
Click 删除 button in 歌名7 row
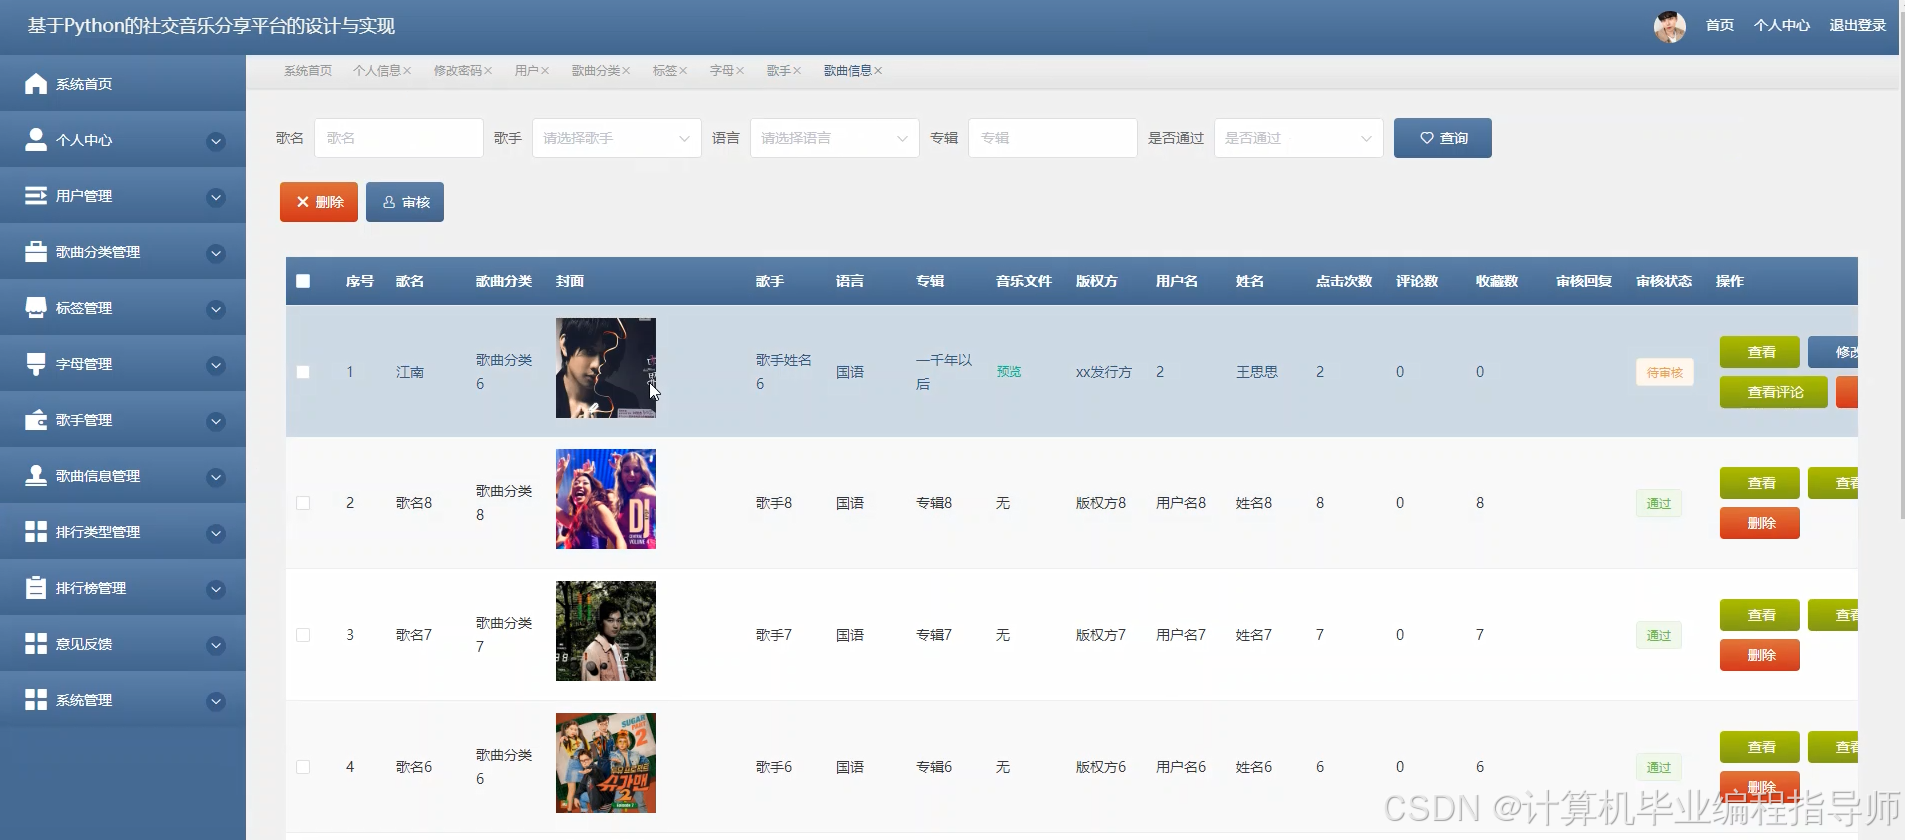(x=1760, y=655)
